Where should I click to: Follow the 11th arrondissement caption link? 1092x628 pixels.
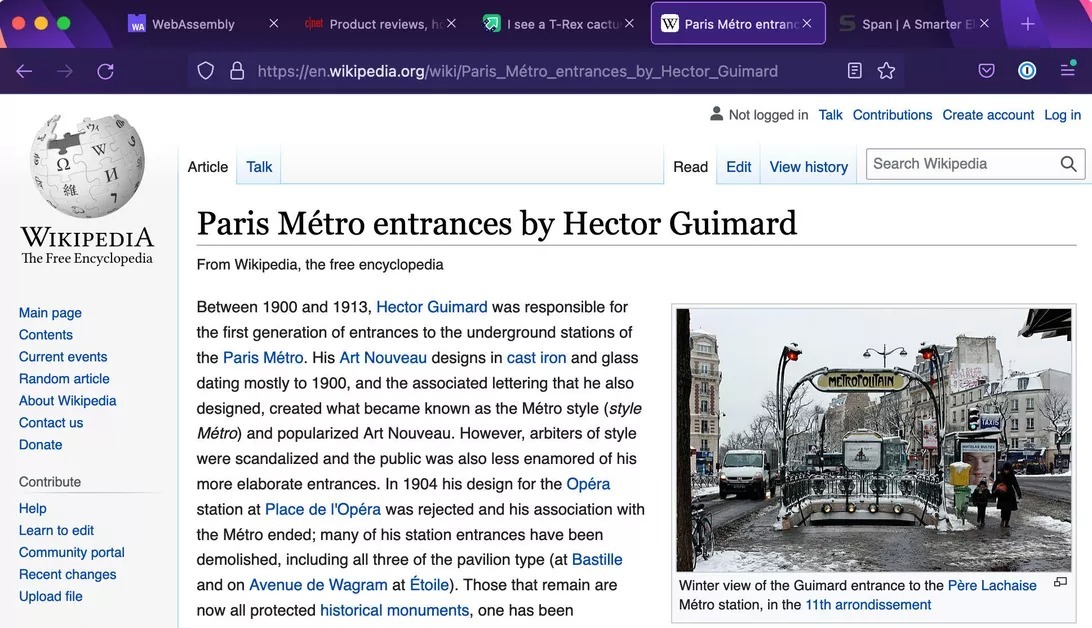coord(868,605)
